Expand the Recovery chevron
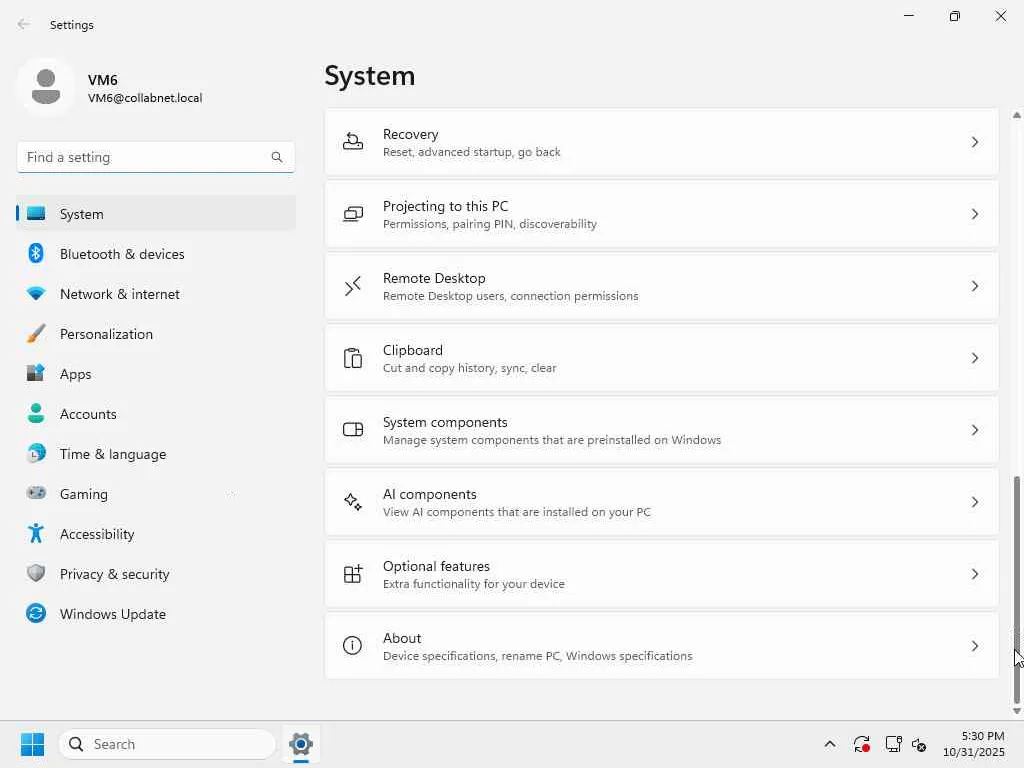Viewport: 1024px width, 768px height. pos(974,142)
